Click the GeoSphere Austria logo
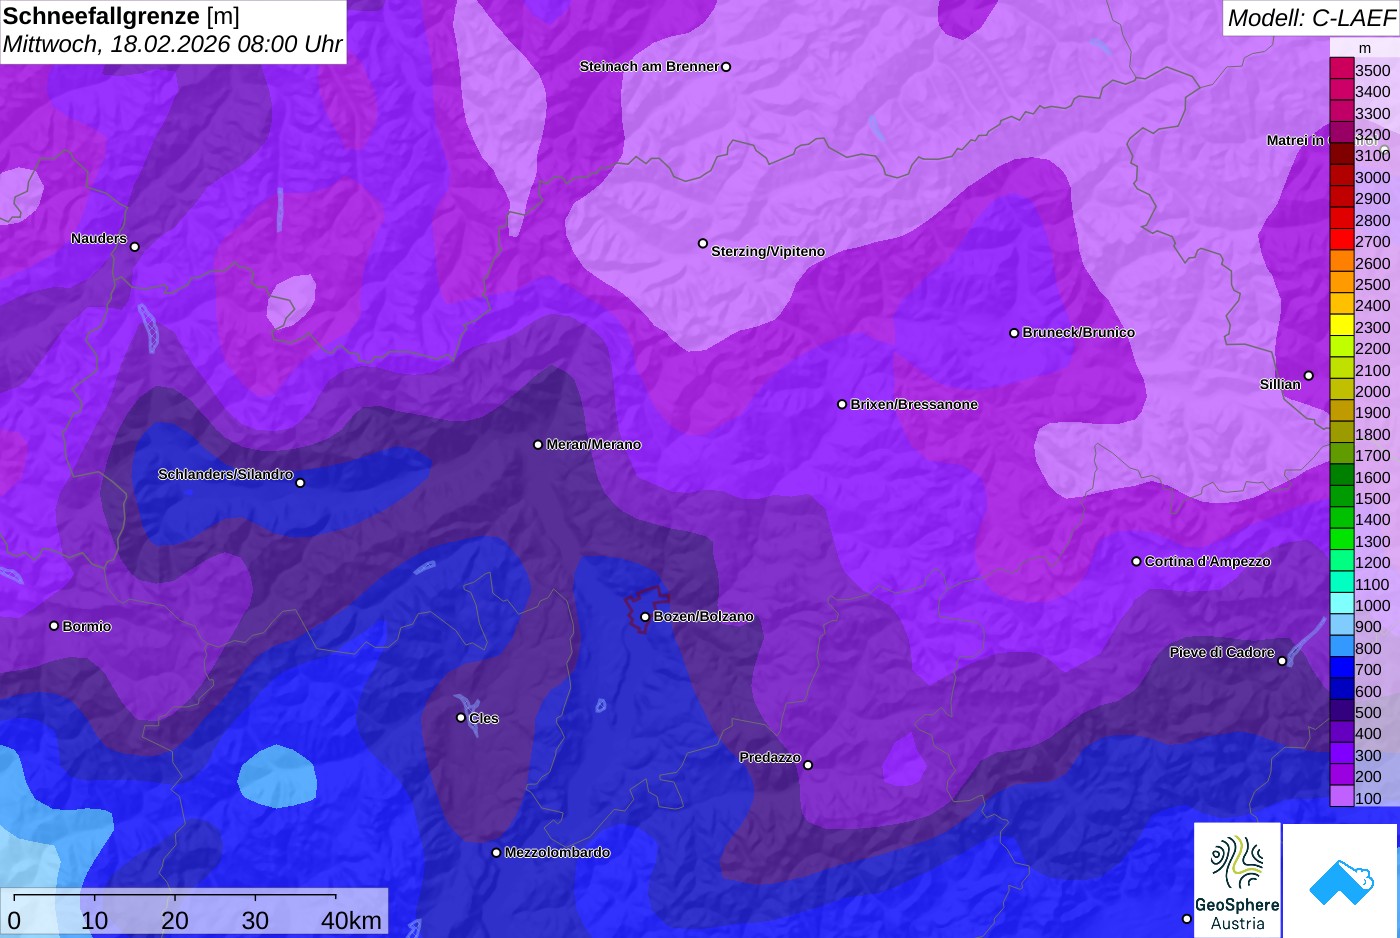1400x938 pixels. pyautogui.click(x=1237, y=880)
